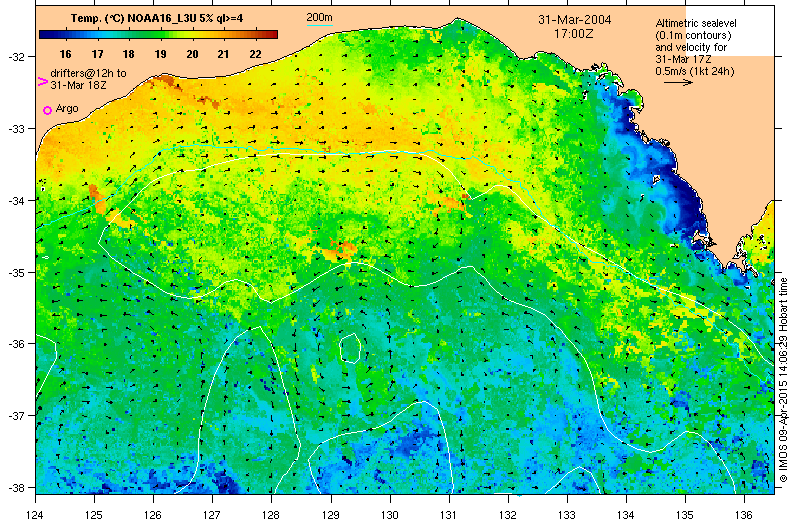Click the '31-Mar 17Z' velocity legend line
The image size is (800, 520).
coord(684,59)
